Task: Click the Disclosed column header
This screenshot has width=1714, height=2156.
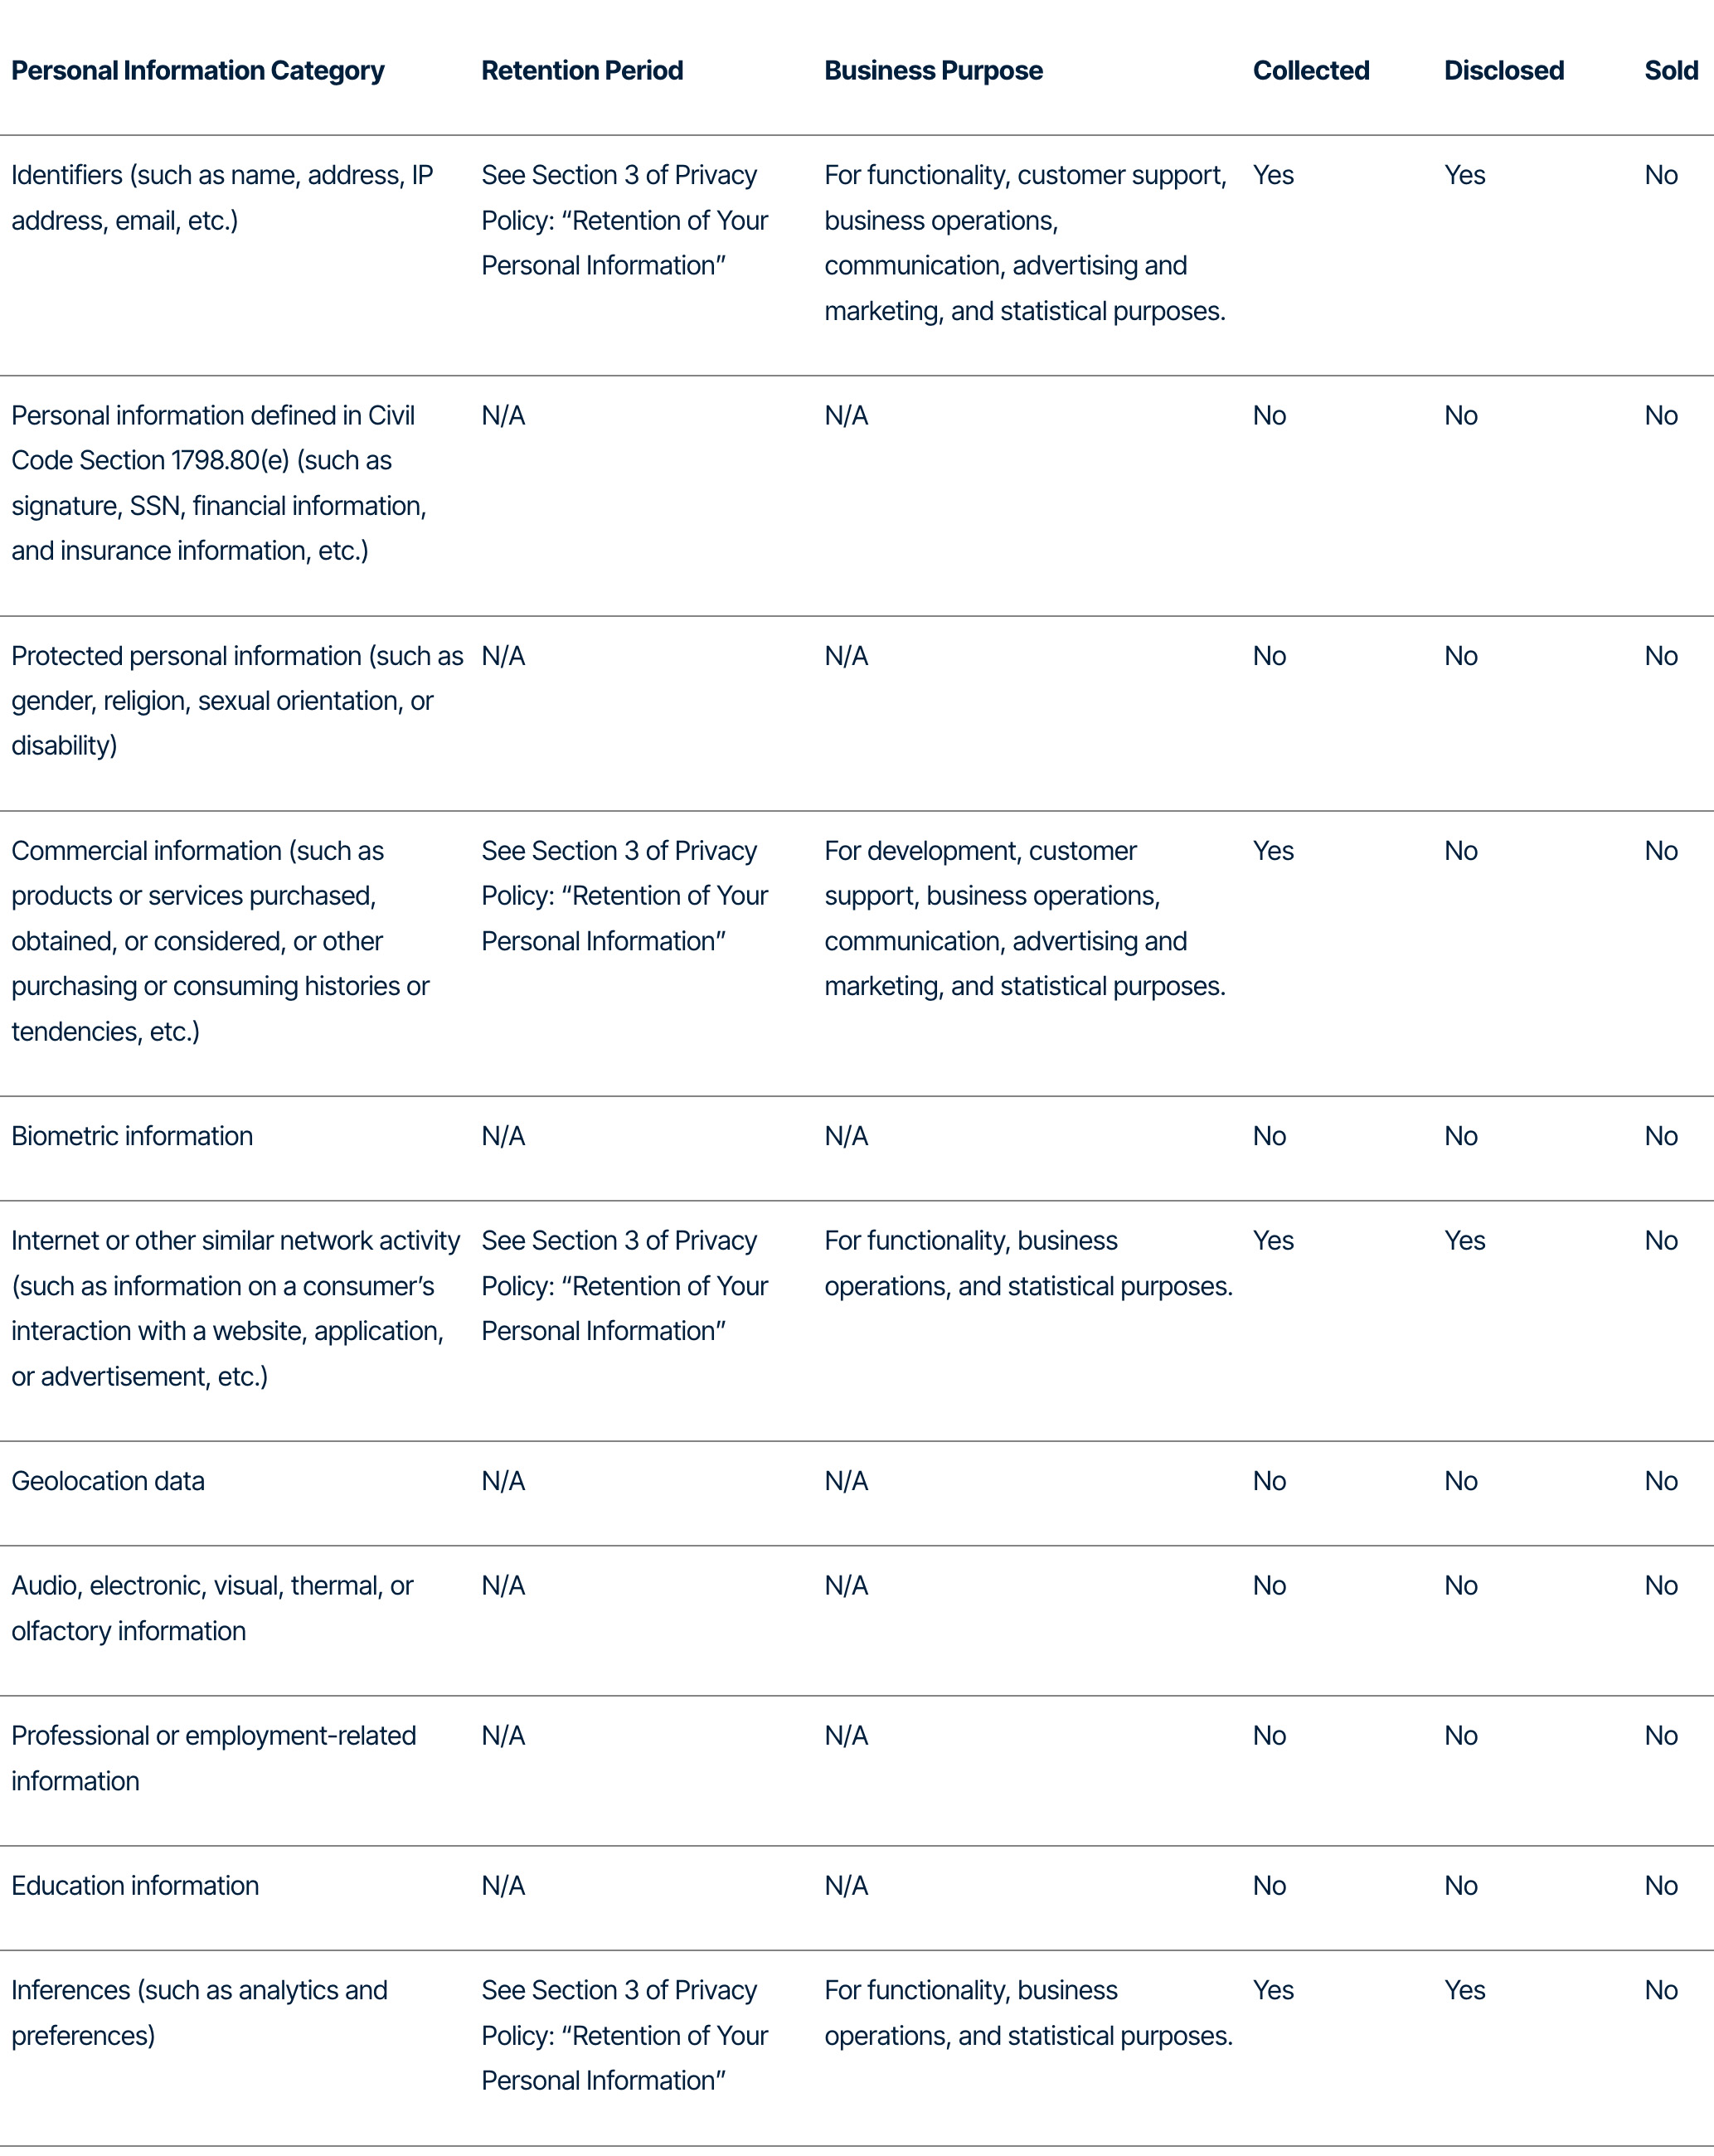Action: 1504,70
